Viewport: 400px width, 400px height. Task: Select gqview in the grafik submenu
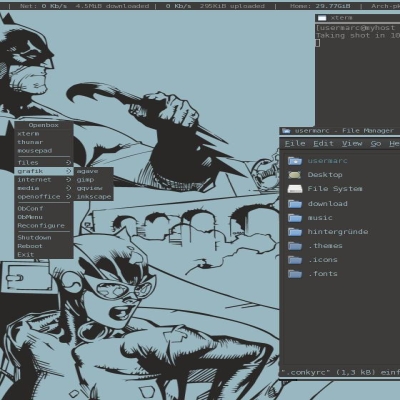(93, 188)
